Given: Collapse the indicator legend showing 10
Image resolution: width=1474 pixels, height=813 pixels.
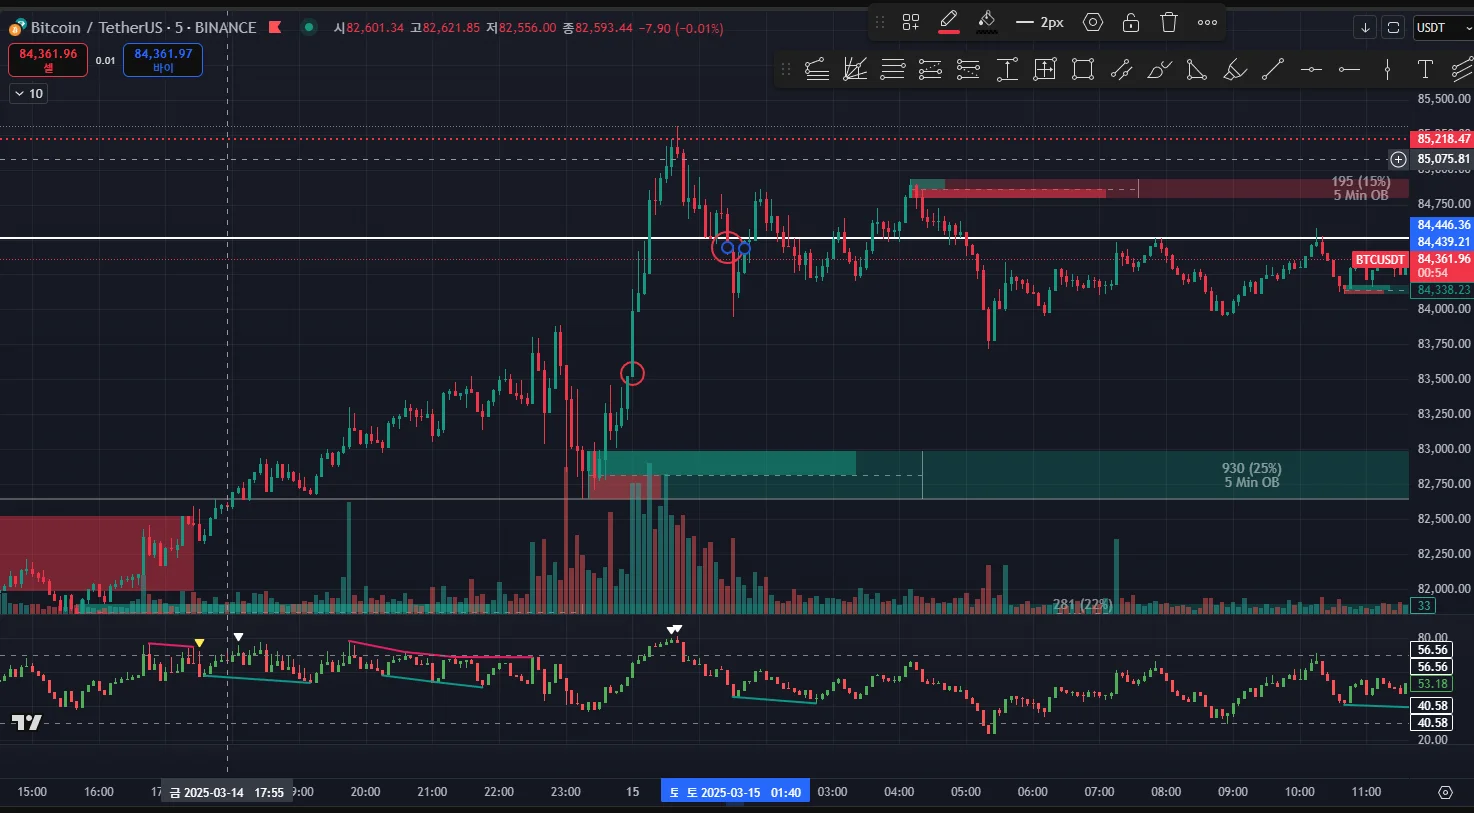Looking at the screenshot, I should point(28,93).
